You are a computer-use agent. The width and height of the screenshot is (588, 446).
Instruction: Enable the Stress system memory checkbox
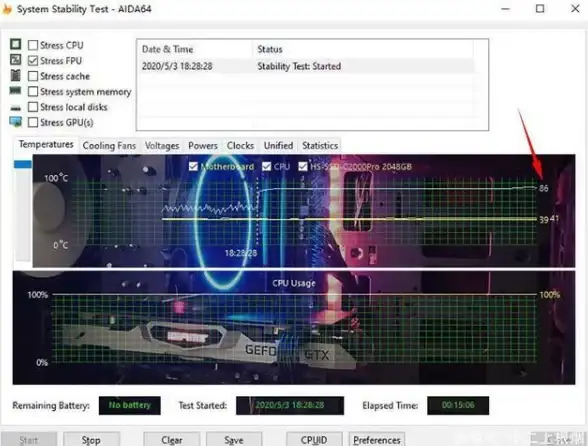tap(33, 91)
